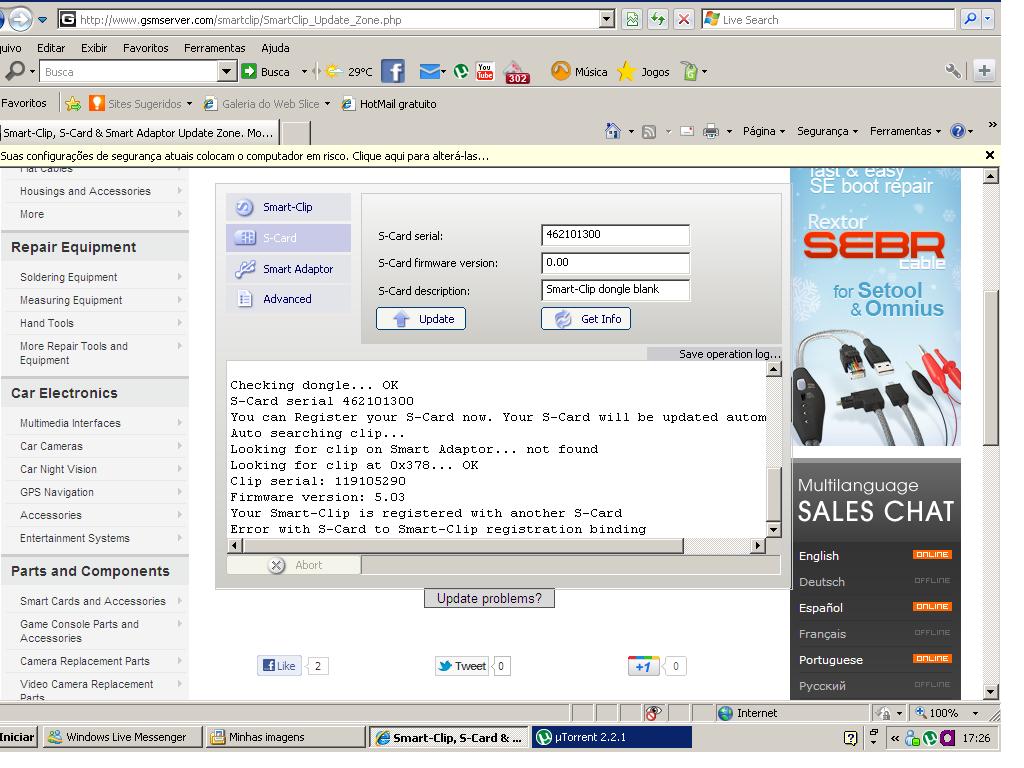Expand the Segurança command bar menu

coord(827,131)
